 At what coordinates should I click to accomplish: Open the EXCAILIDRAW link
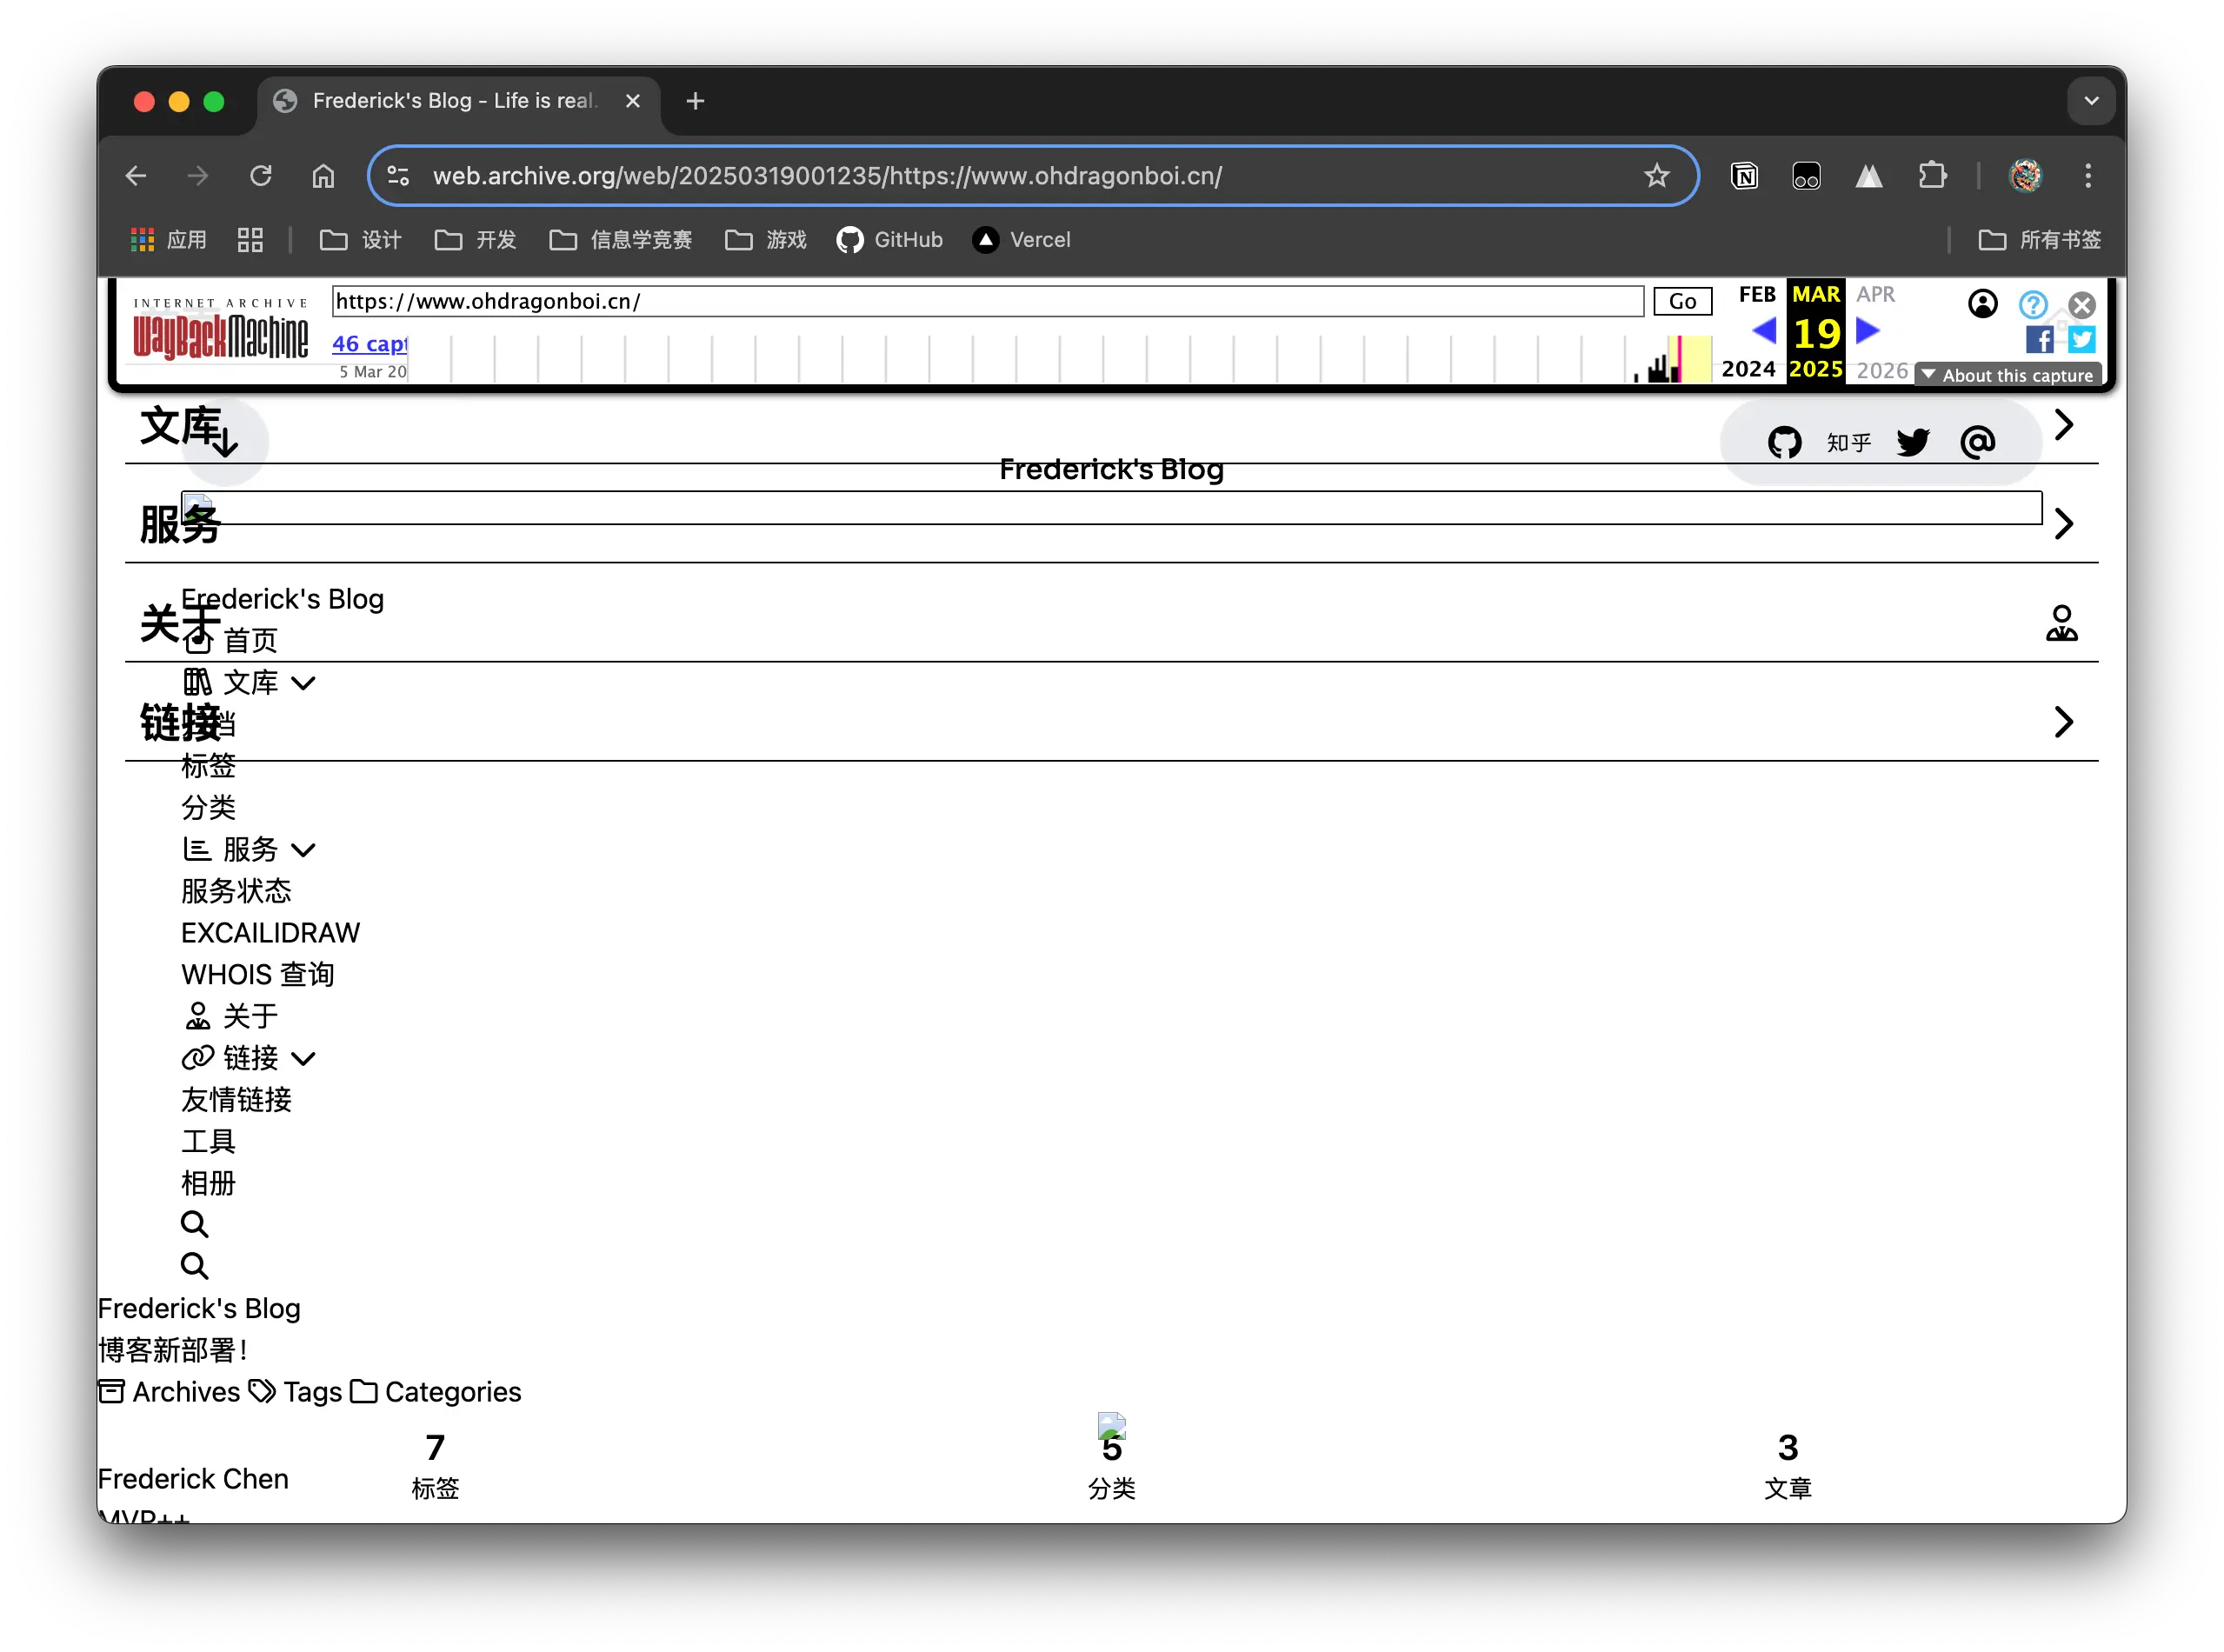(x=270, y=933)
